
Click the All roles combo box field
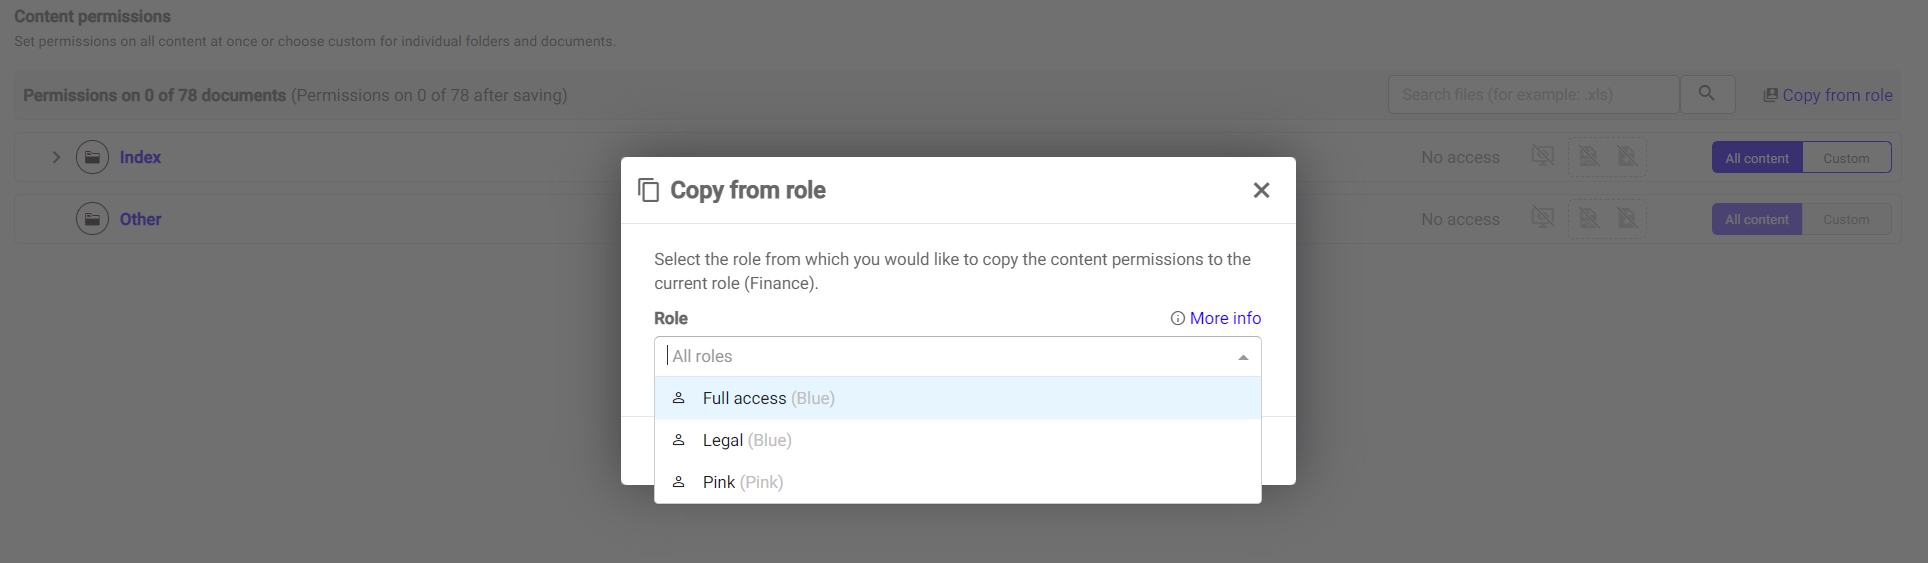coord(940,357)
